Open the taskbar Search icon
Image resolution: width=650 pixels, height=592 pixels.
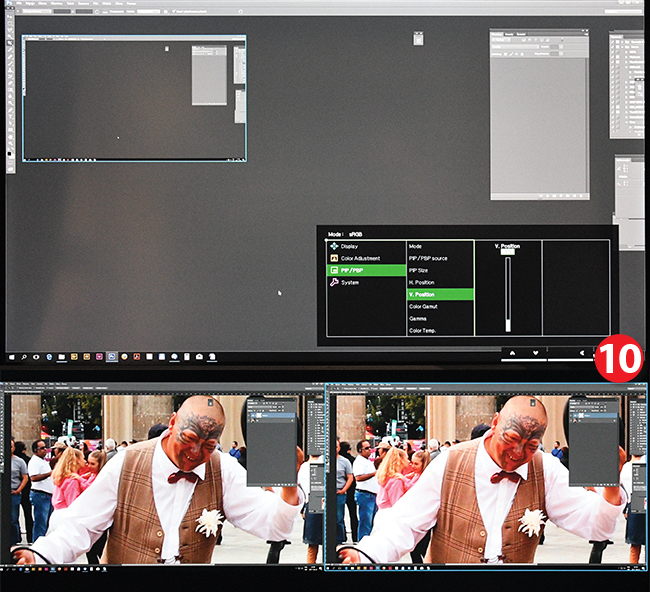pos(24,356)
